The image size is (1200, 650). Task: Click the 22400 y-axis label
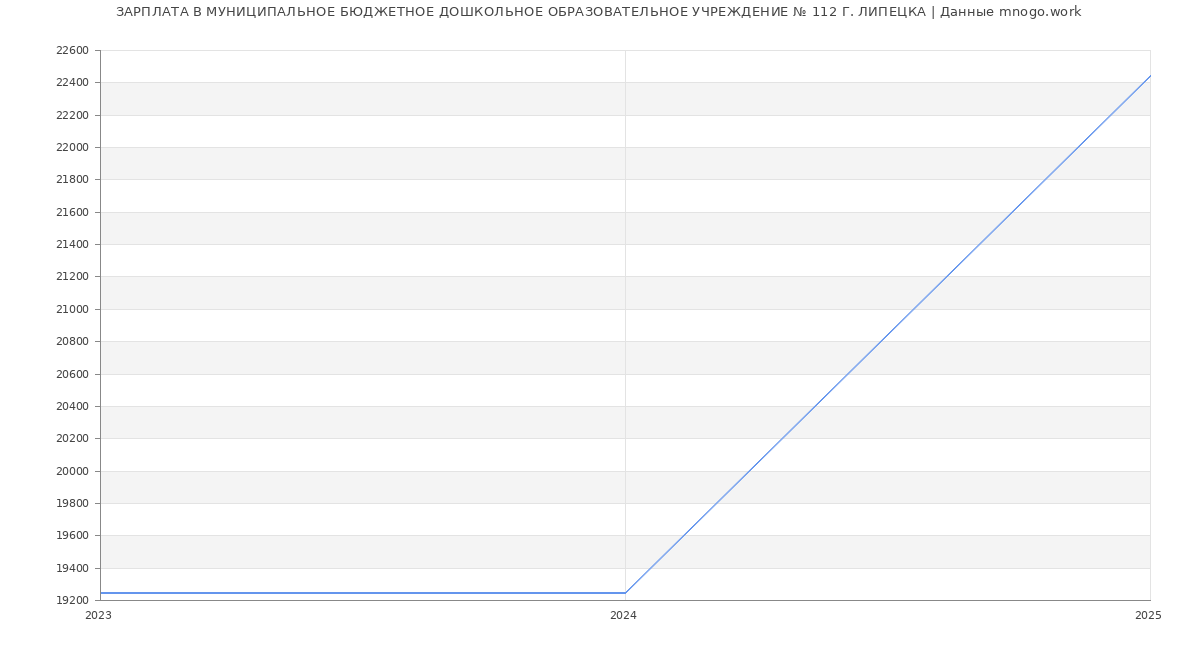pyautogui.click(x=72, y=83)
